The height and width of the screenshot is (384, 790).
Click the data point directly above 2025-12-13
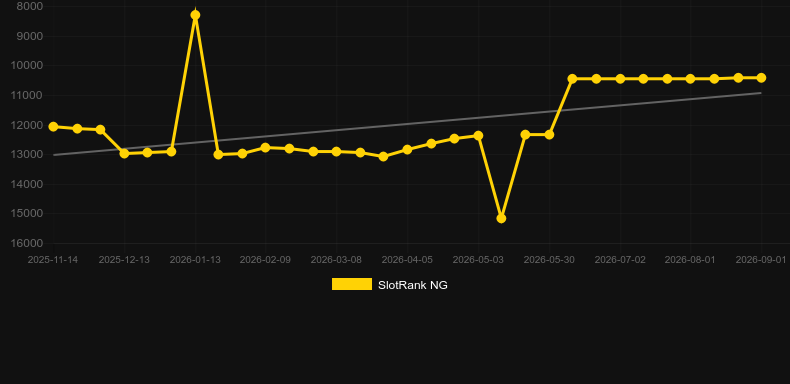[124, 153]
